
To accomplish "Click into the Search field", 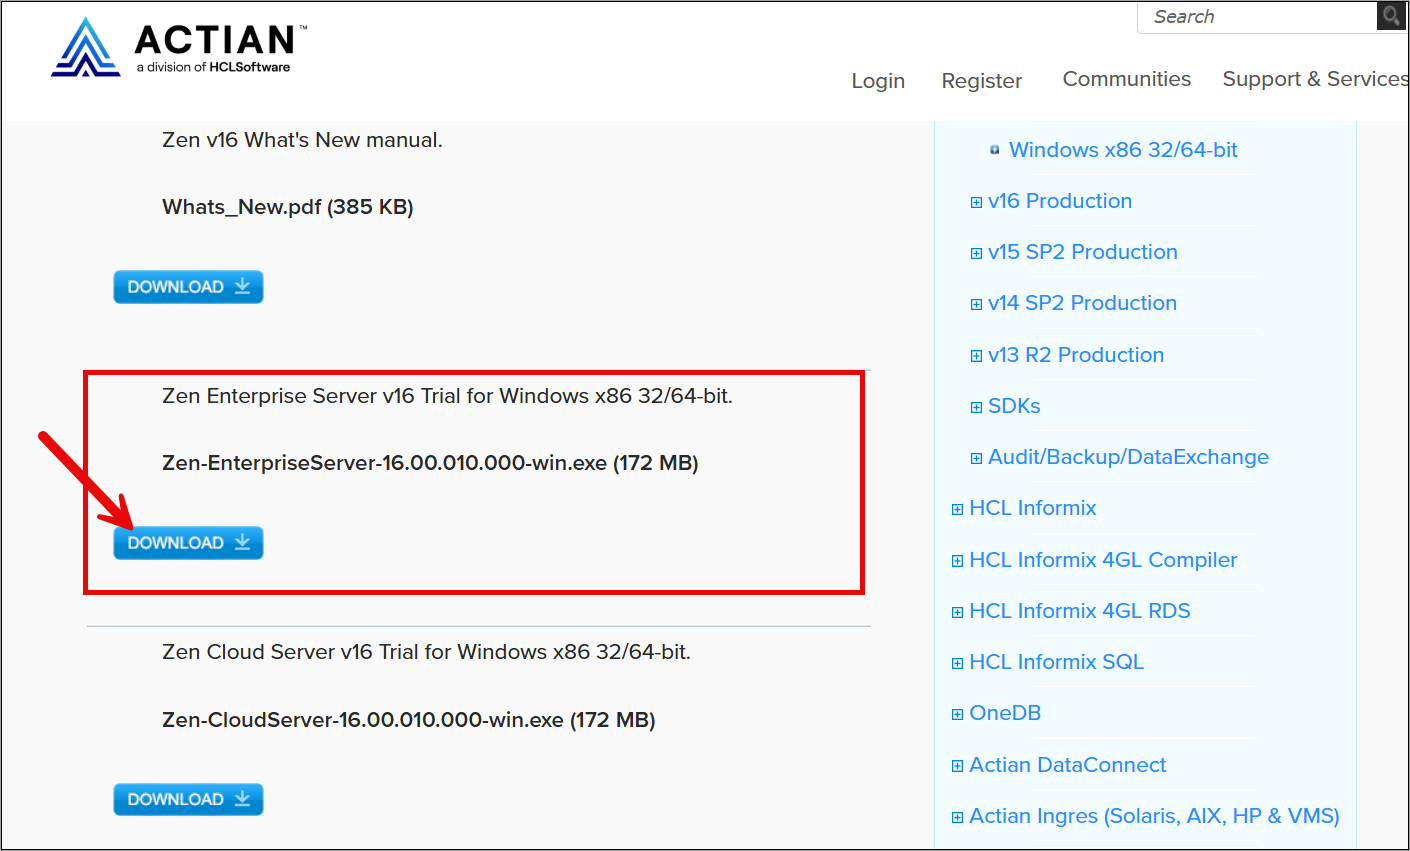I will (1257, 17).
